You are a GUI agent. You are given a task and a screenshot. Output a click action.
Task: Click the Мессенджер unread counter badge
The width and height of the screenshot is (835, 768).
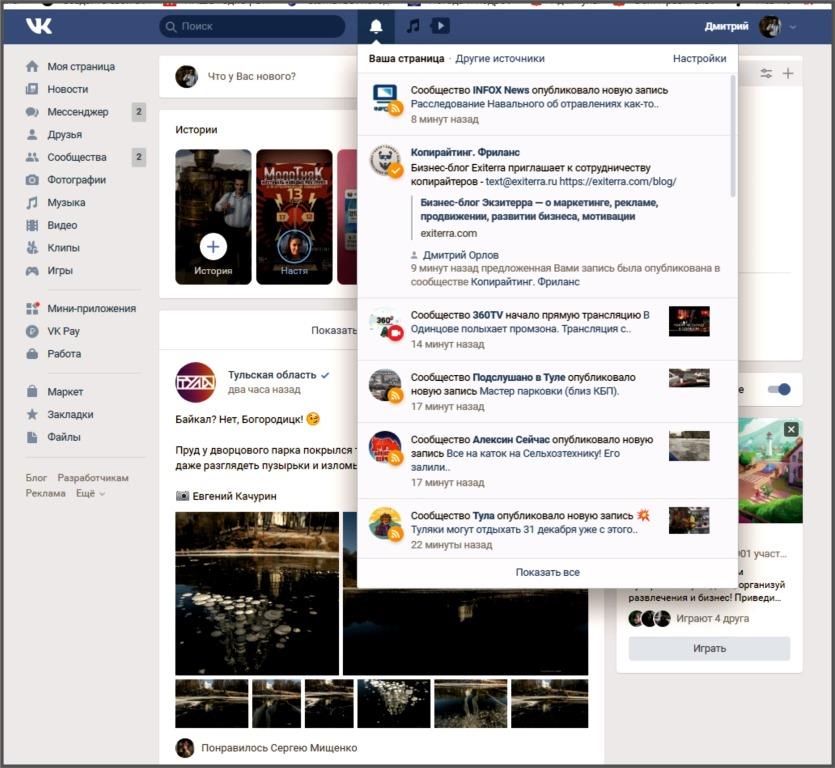coord(139,112)
